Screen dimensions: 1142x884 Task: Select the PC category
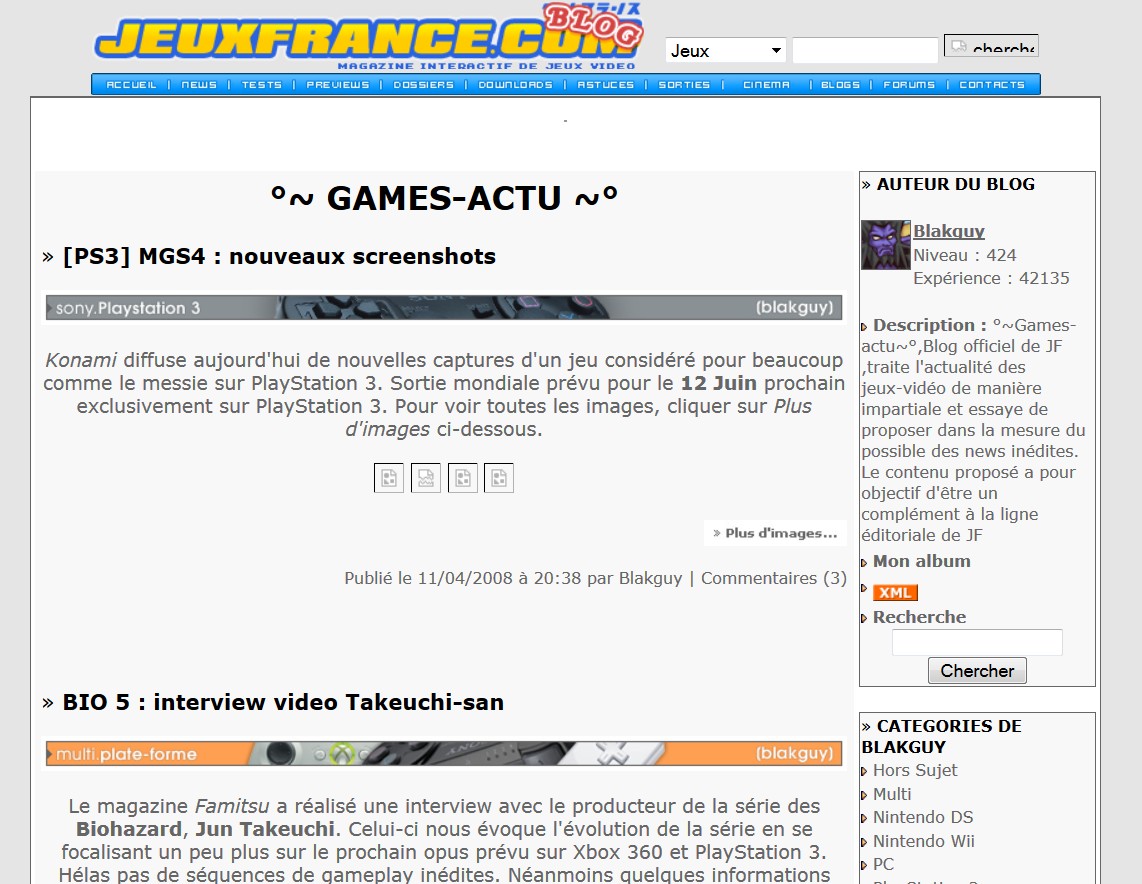[x=883, y=864]
